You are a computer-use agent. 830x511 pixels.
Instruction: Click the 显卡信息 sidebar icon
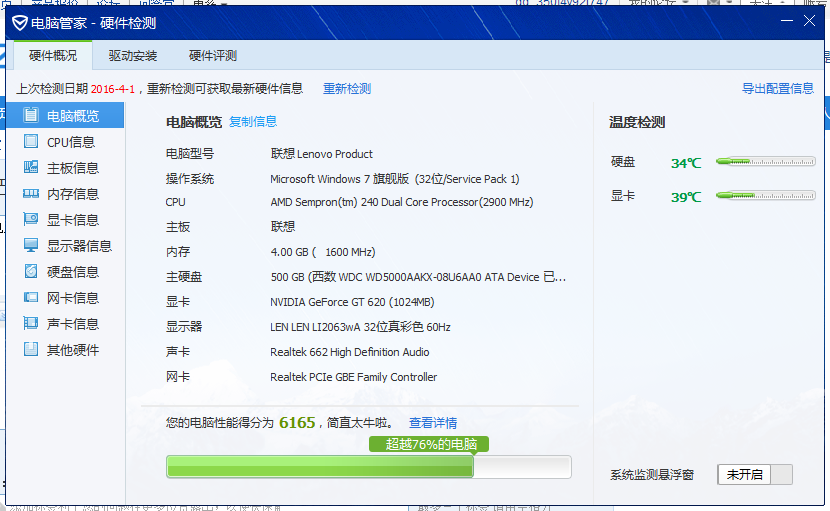click(31, 219)
